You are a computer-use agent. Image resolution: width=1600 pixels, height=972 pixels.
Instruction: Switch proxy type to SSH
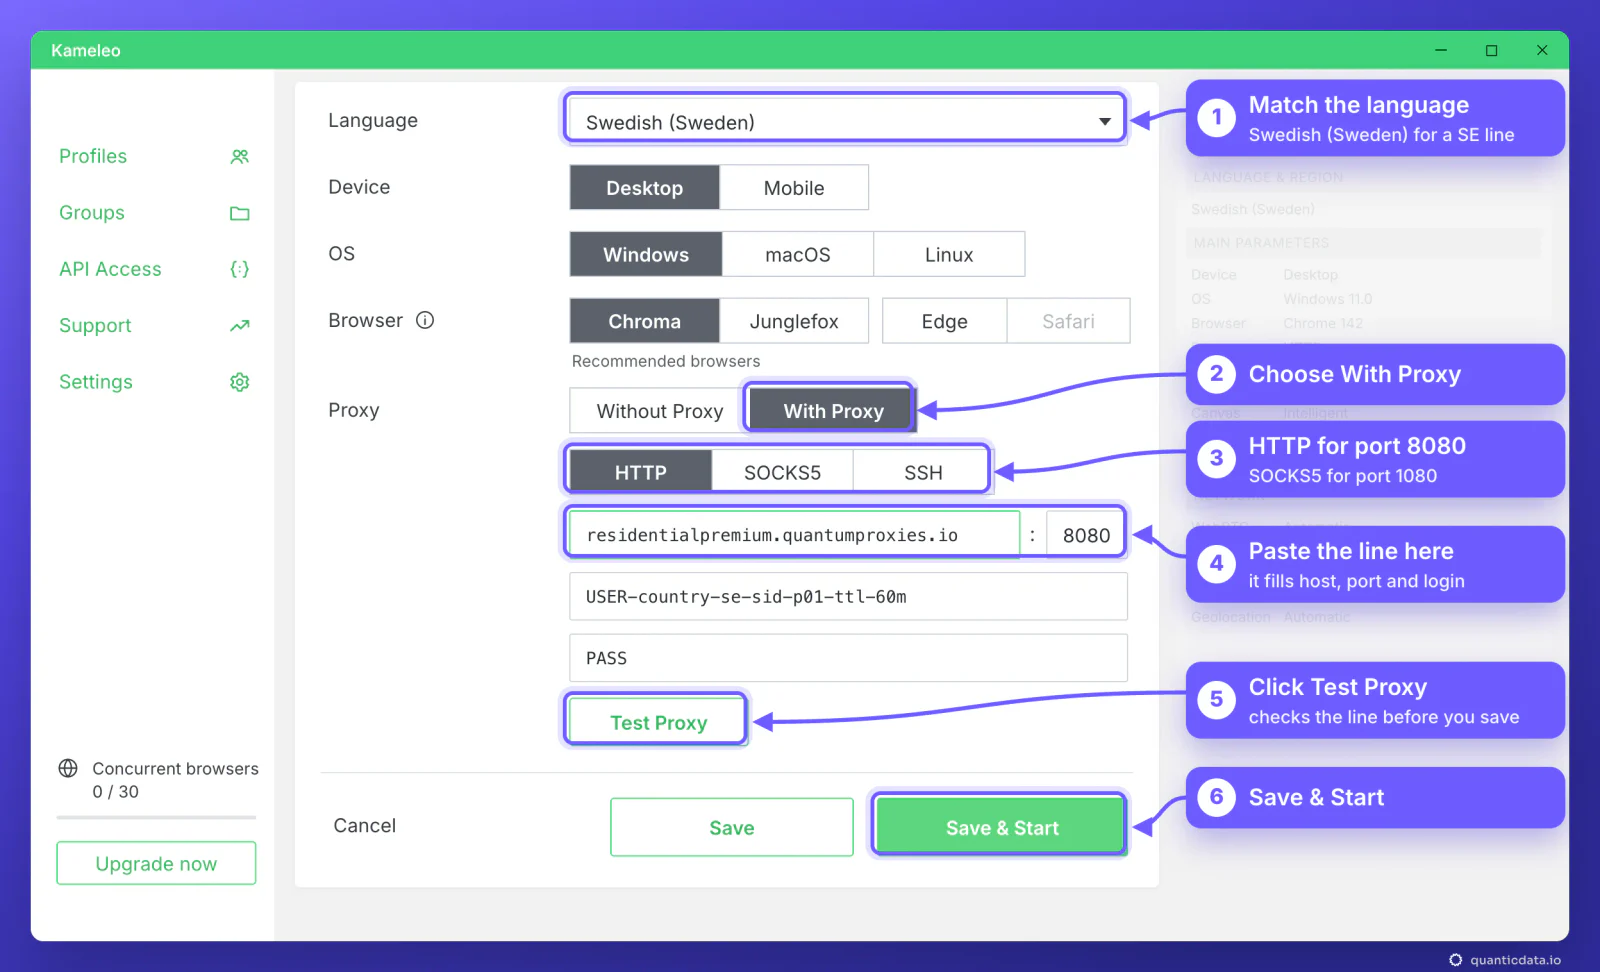[x=923, y=472]
